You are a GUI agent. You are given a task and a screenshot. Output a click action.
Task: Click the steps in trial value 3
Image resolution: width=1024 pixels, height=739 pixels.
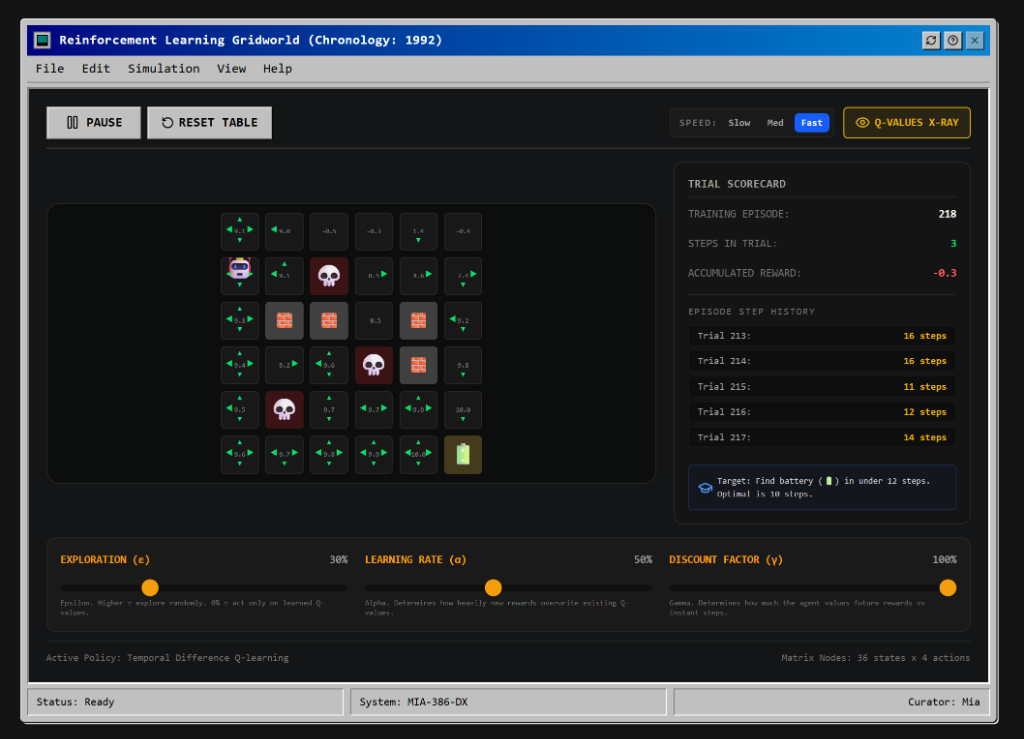point(953,244)
